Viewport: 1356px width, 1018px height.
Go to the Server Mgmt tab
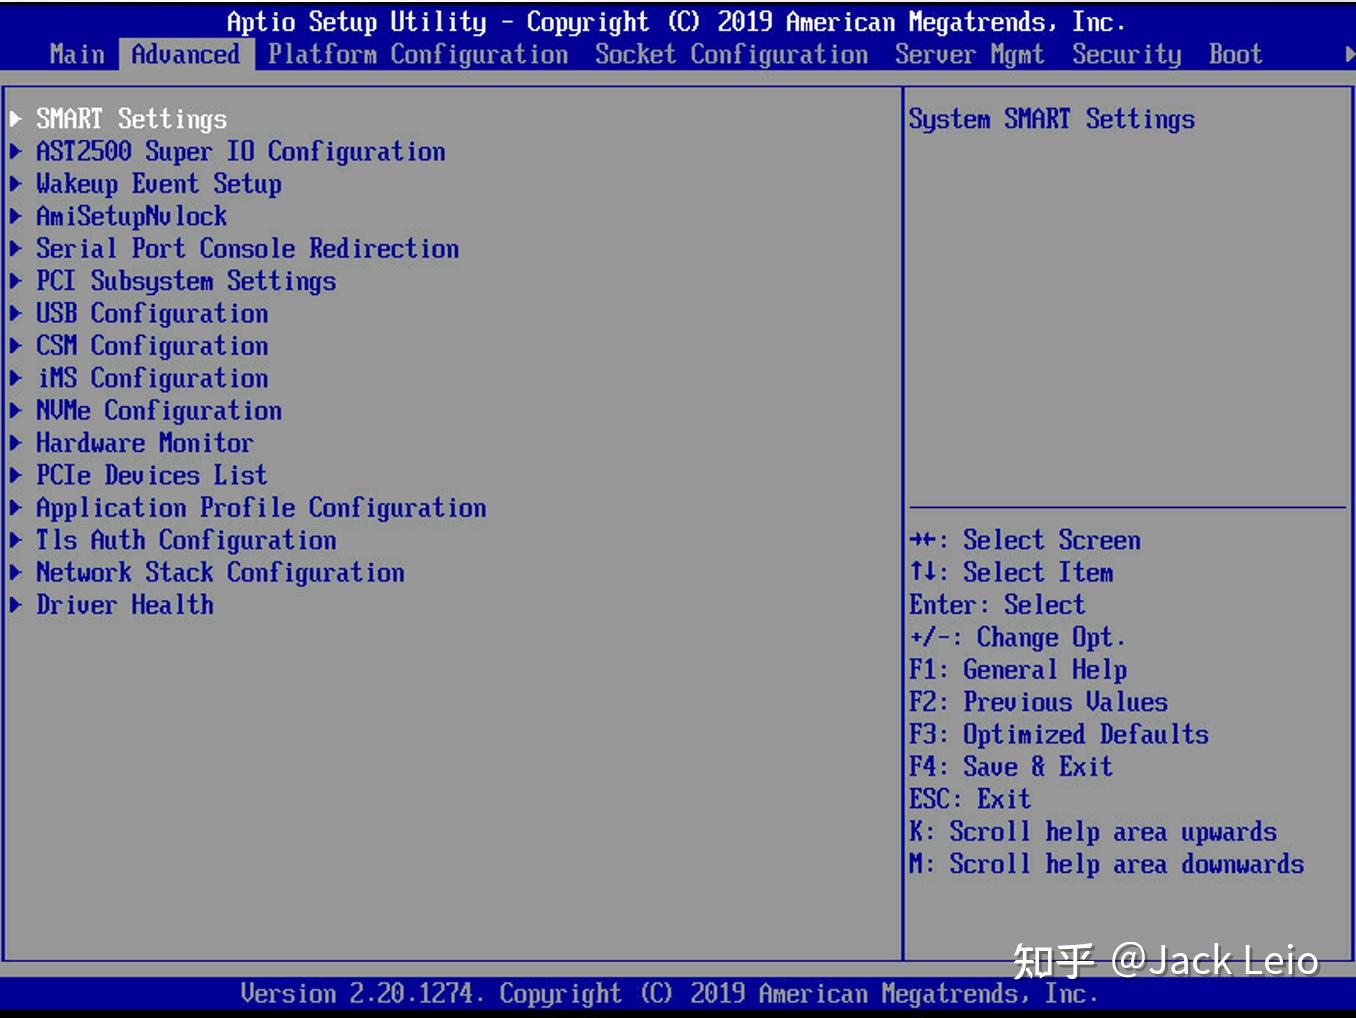point(969,54)
